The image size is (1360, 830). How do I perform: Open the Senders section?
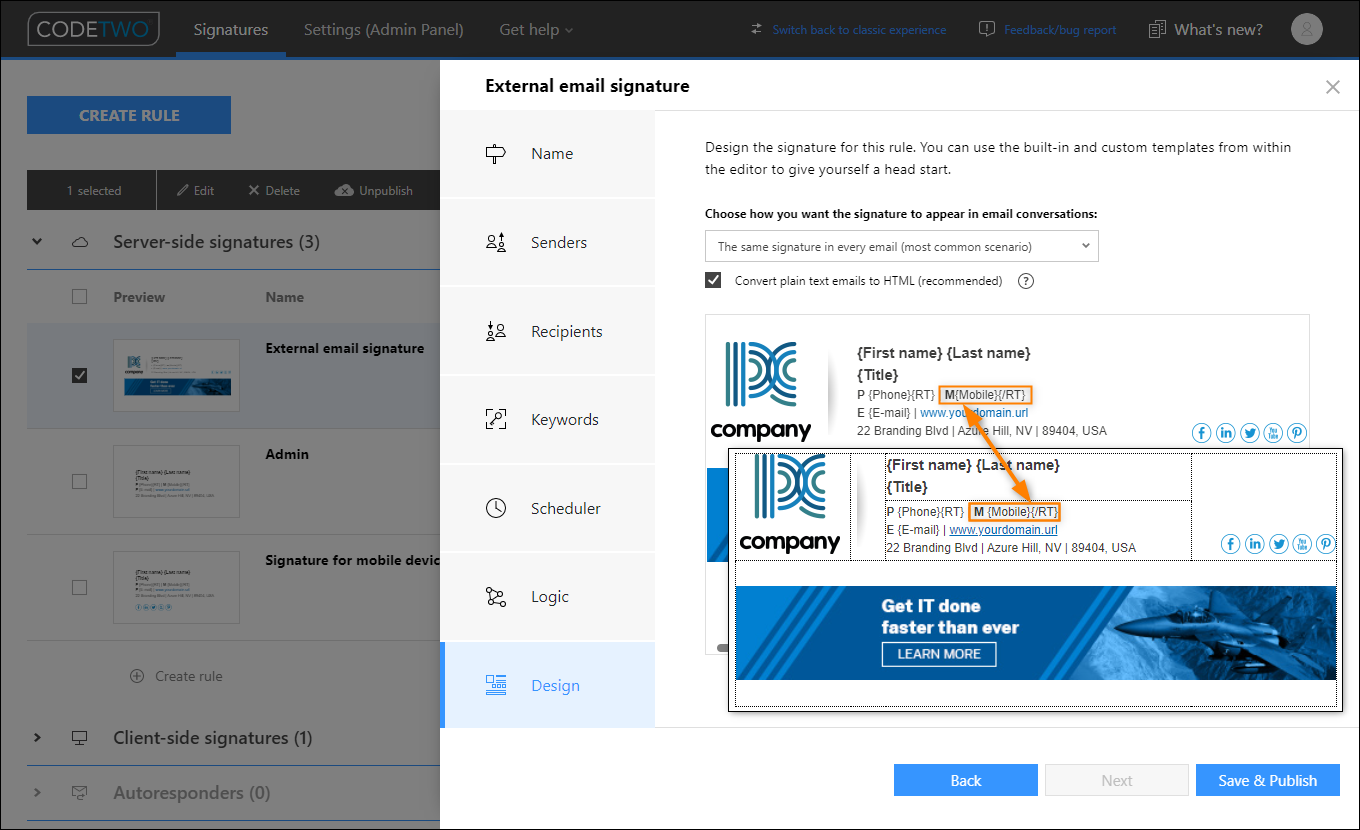pyautogui.click(x=558, y=242)
